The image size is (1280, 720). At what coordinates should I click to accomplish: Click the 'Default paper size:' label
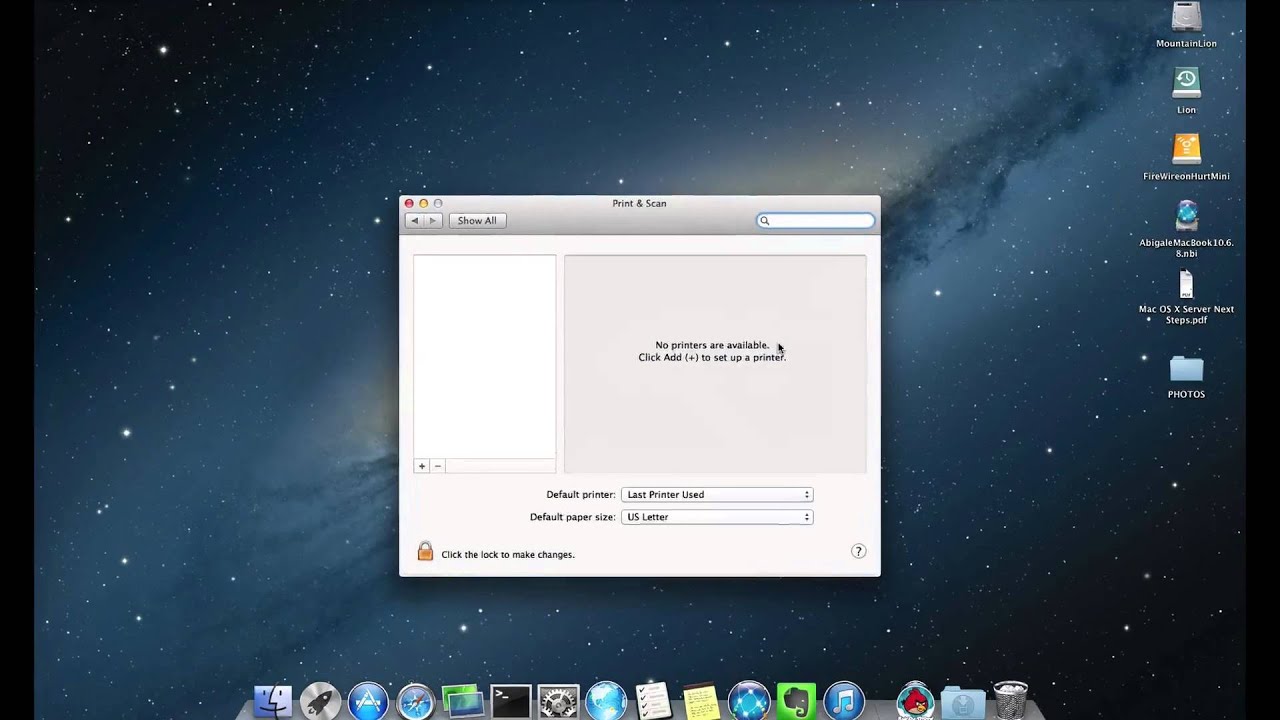pos(573,517)
